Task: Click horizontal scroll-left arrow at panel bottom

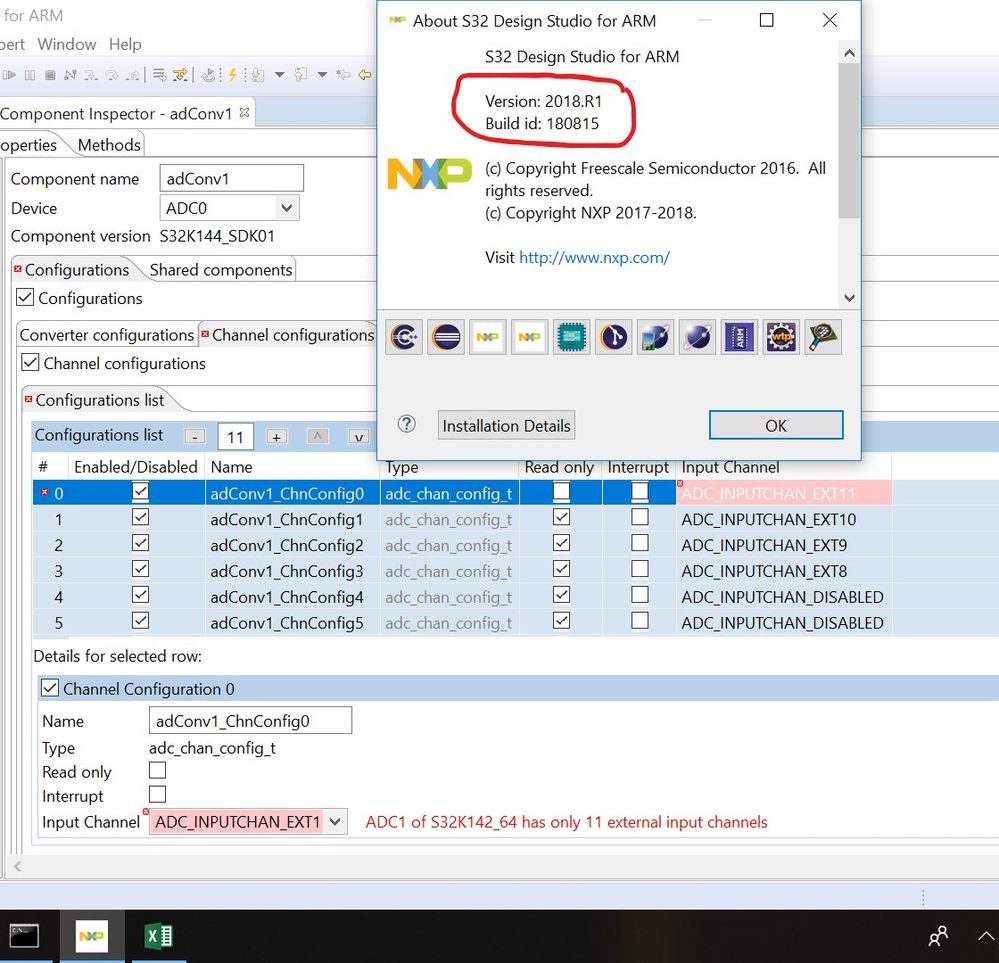Action: coord(17,866)
